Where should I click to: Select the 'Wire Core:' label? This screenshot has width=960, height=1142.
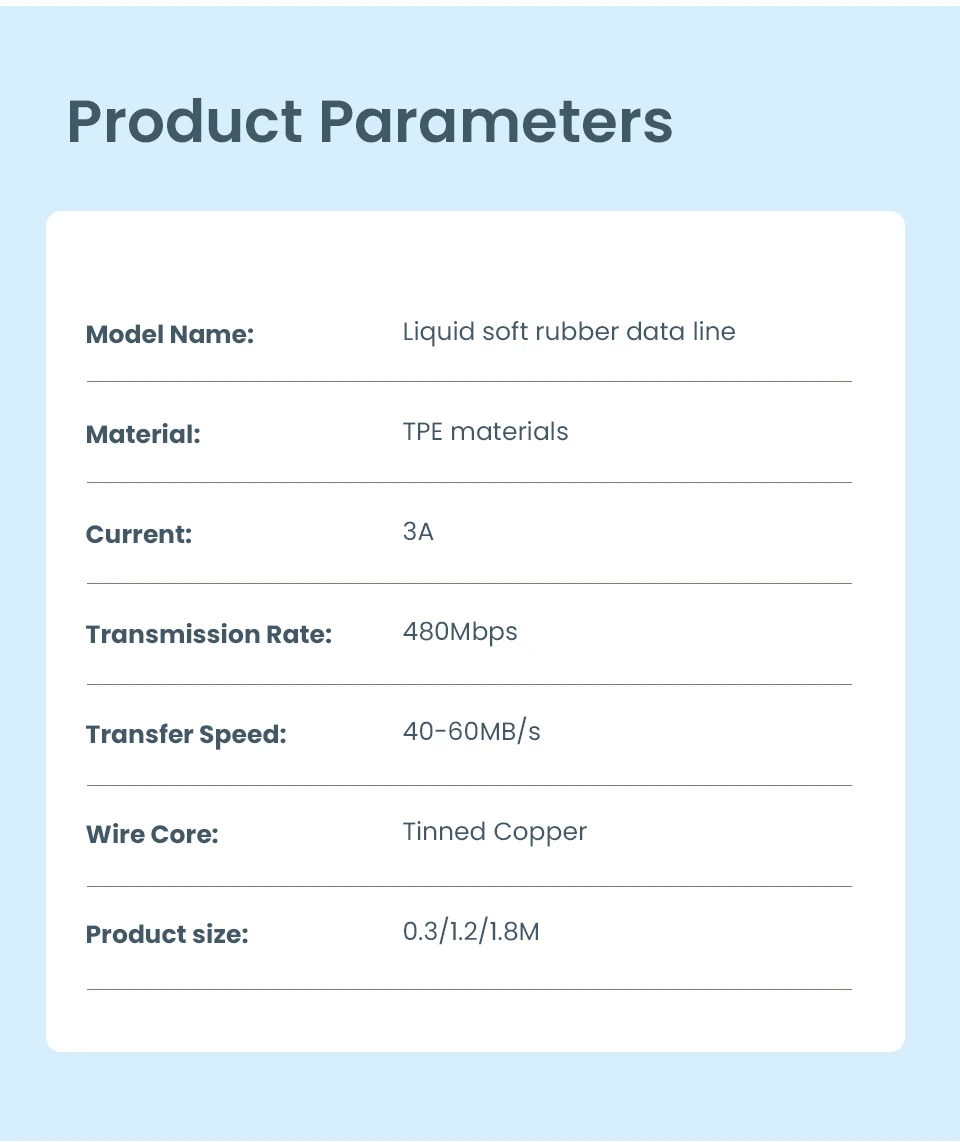tap(152, 834)
